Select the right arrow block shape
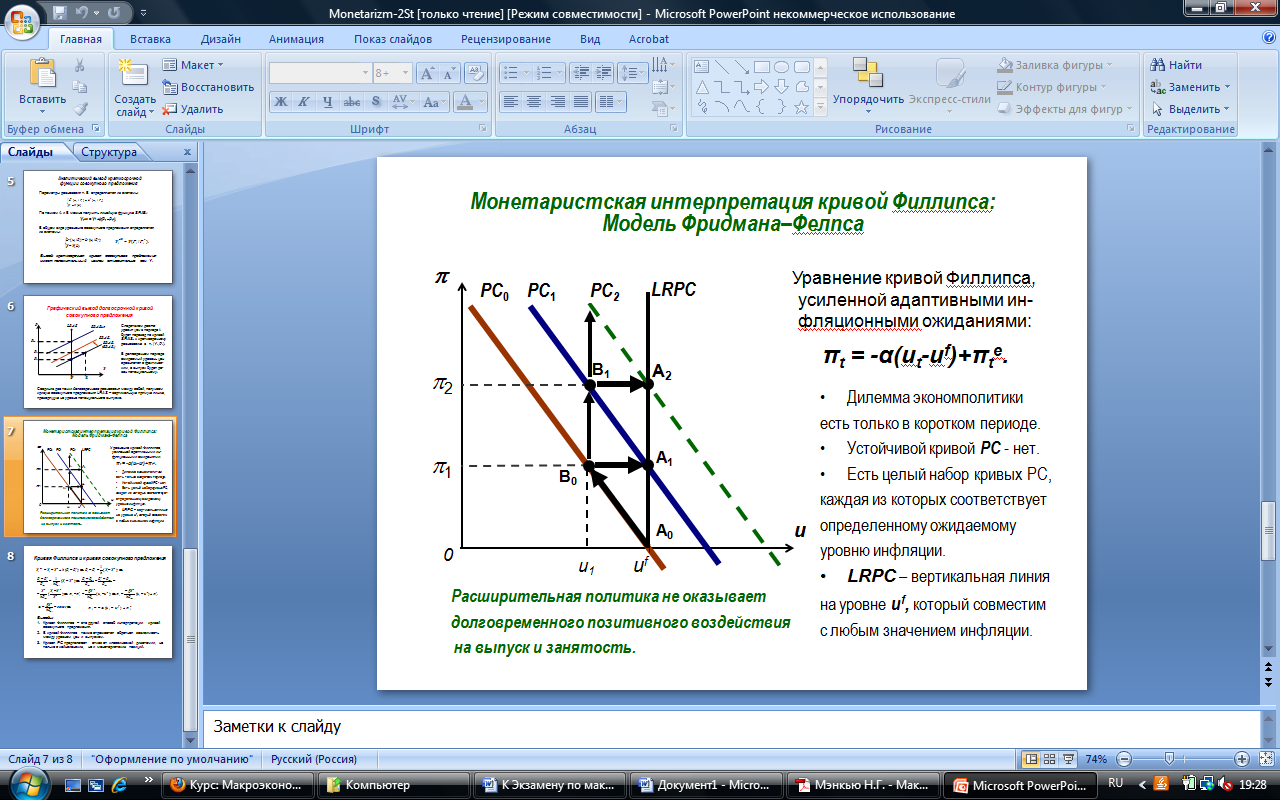The width and height of the screenshot is (1280, 800). coord(763,86)
